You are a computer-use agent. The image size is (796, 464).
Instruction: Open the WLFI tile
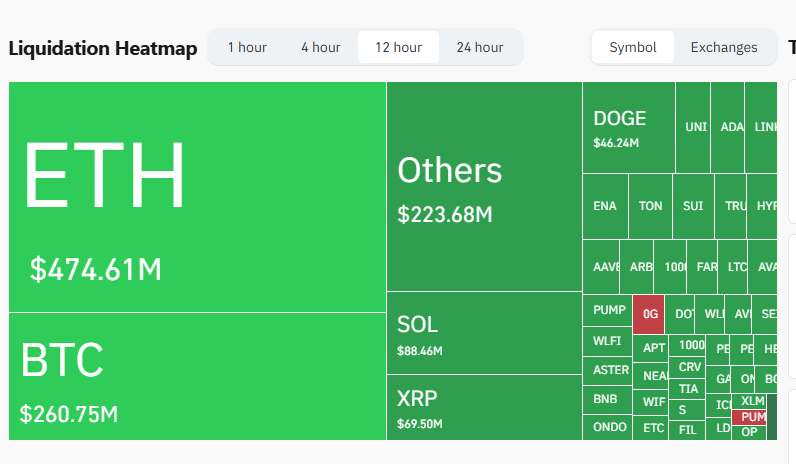click(x=608, y=341)
